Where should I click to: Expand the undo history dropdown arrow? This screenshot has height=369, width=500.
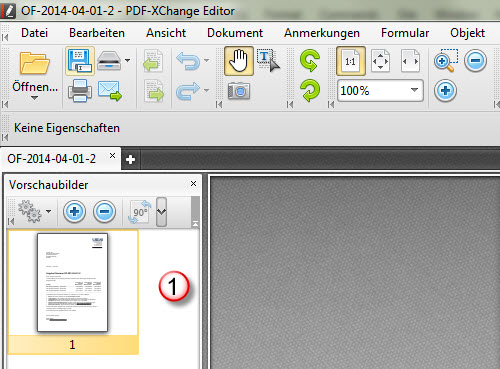point(206,61)
